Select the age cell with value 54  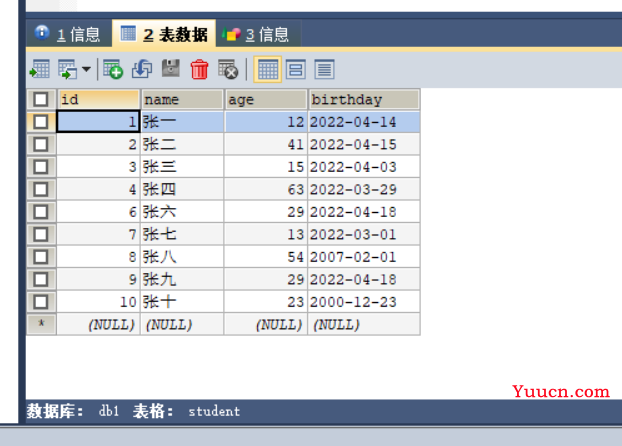[266, 257]
